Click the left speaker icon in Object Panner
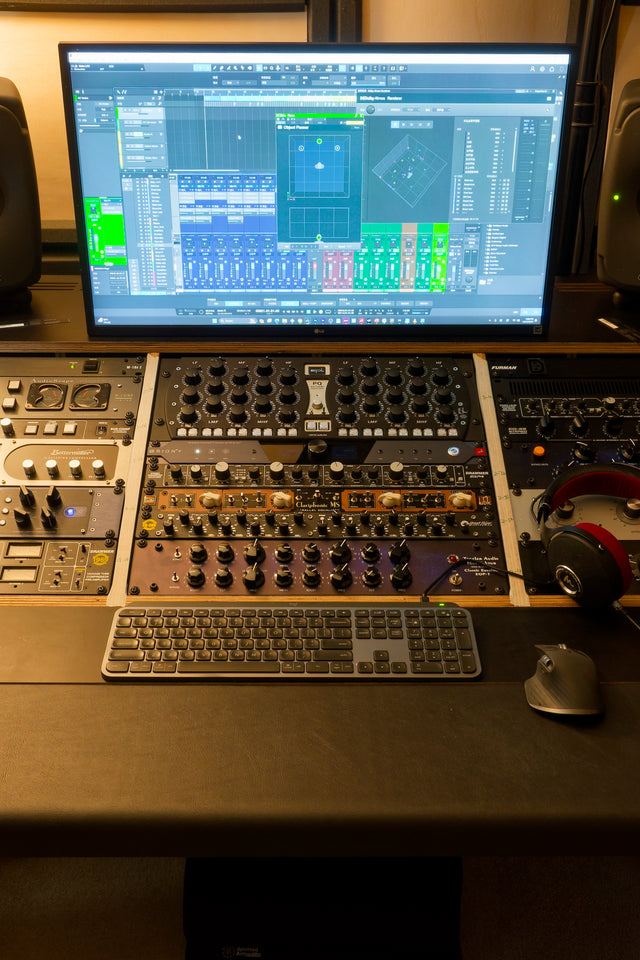The width and height of the screenshot is (640, 960). click(301, 148)
